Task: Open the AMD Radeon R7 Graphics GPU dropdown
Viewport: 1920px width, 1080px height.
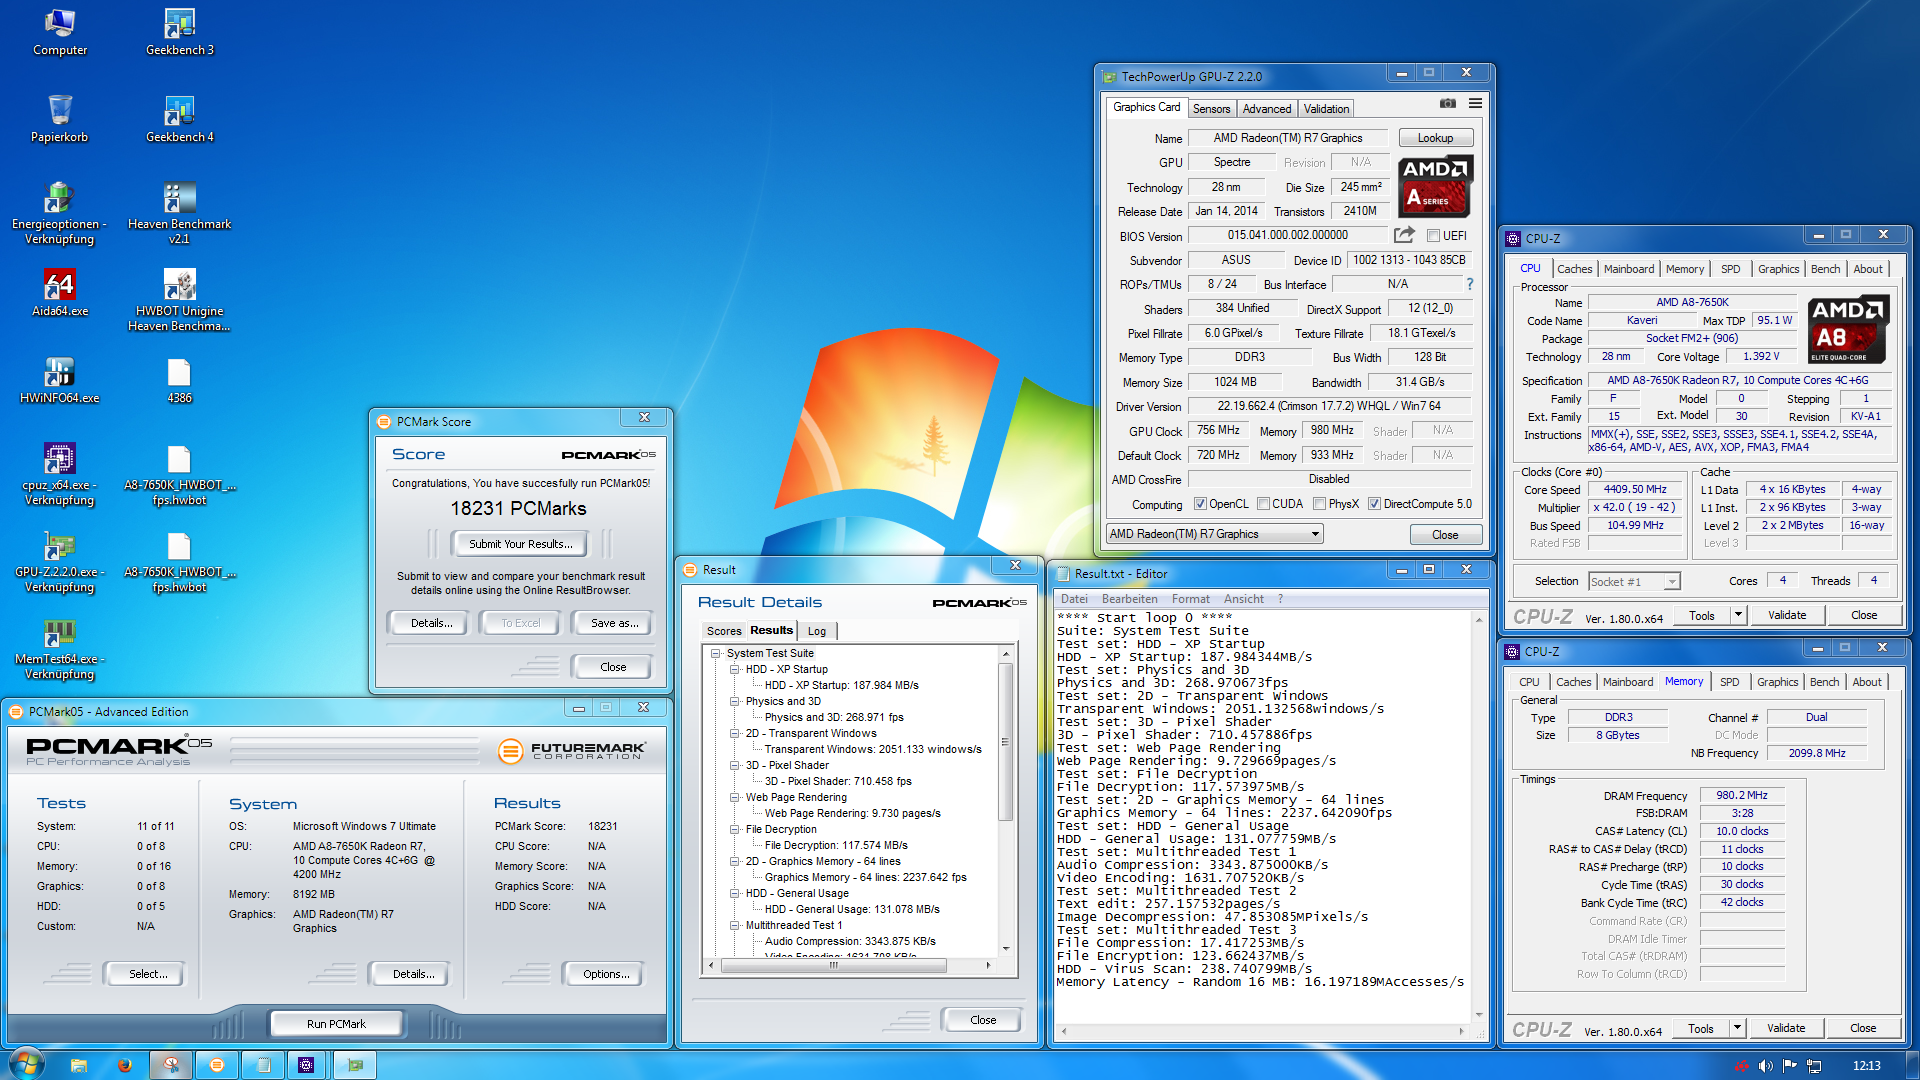Action: tap(1215, 534)
